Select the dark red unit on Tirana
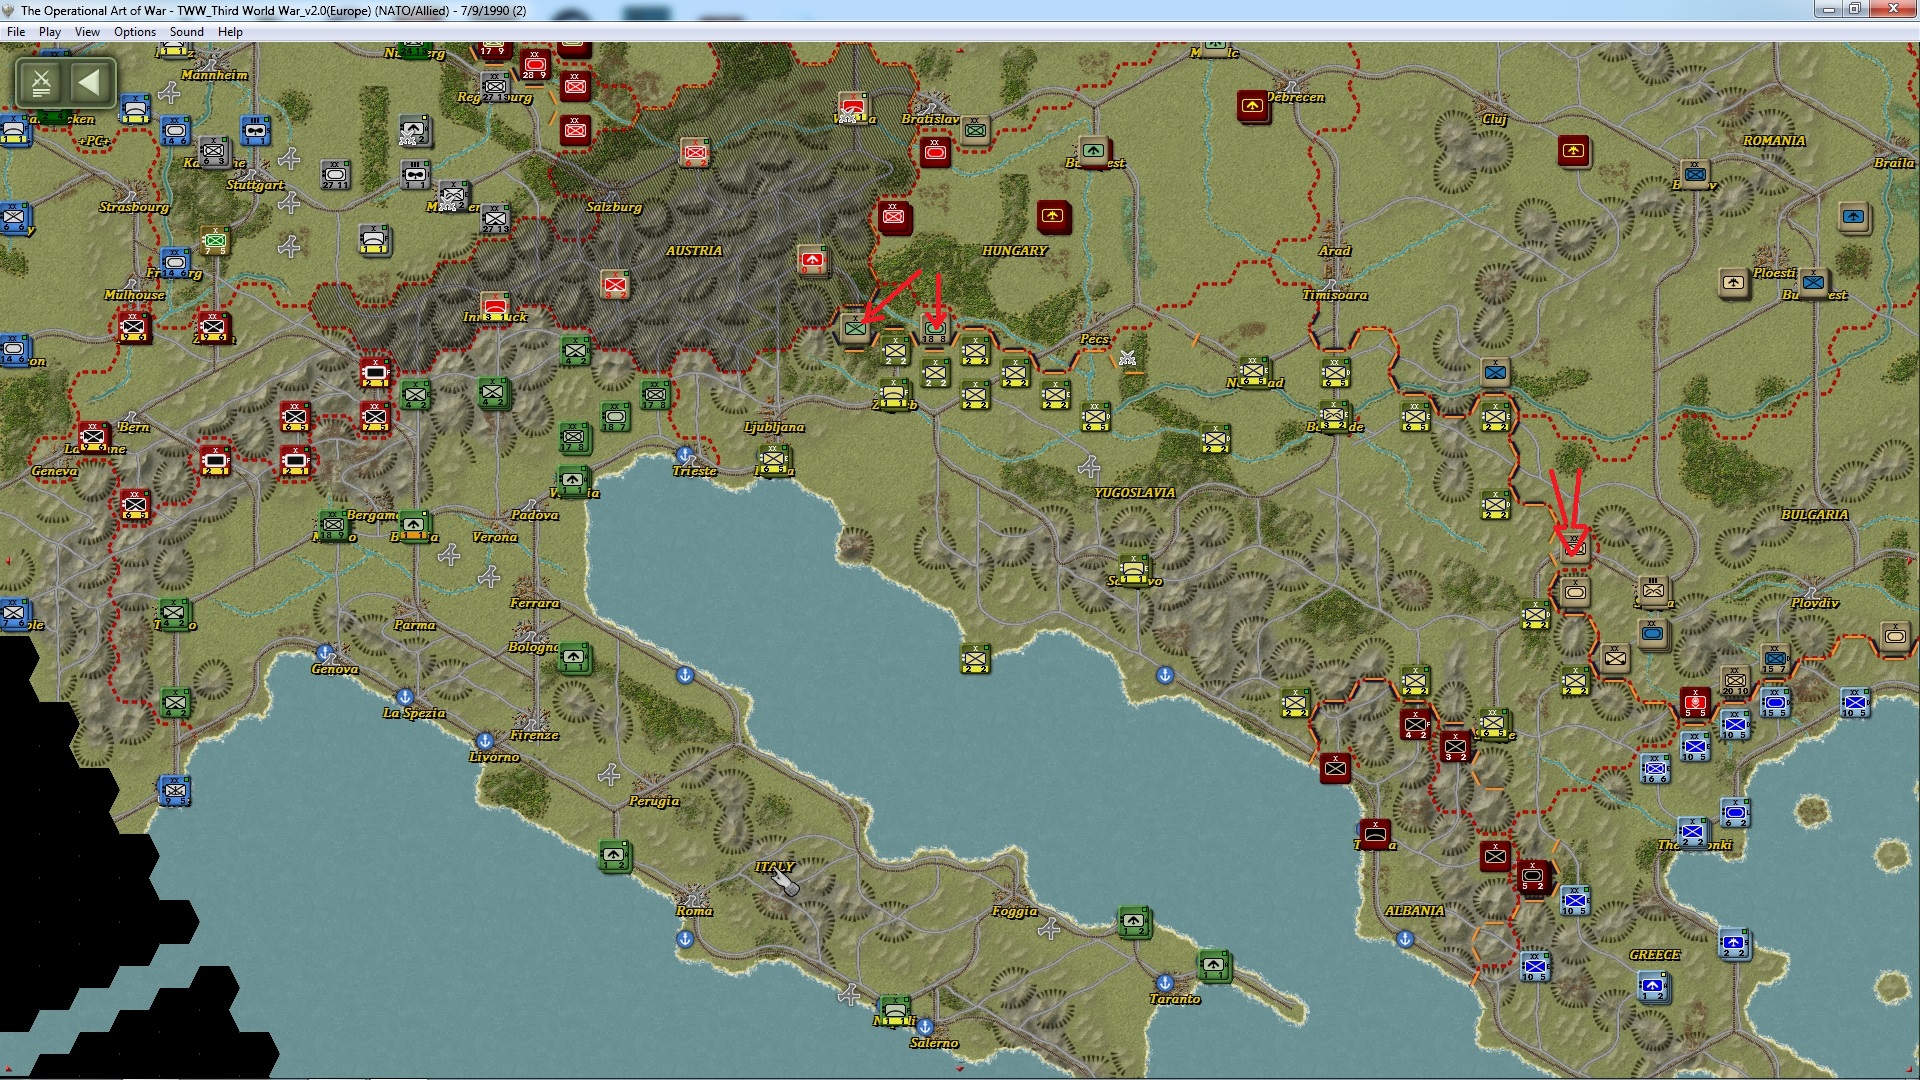Screen dimensions: 1920x1080 pos(1375,834)
